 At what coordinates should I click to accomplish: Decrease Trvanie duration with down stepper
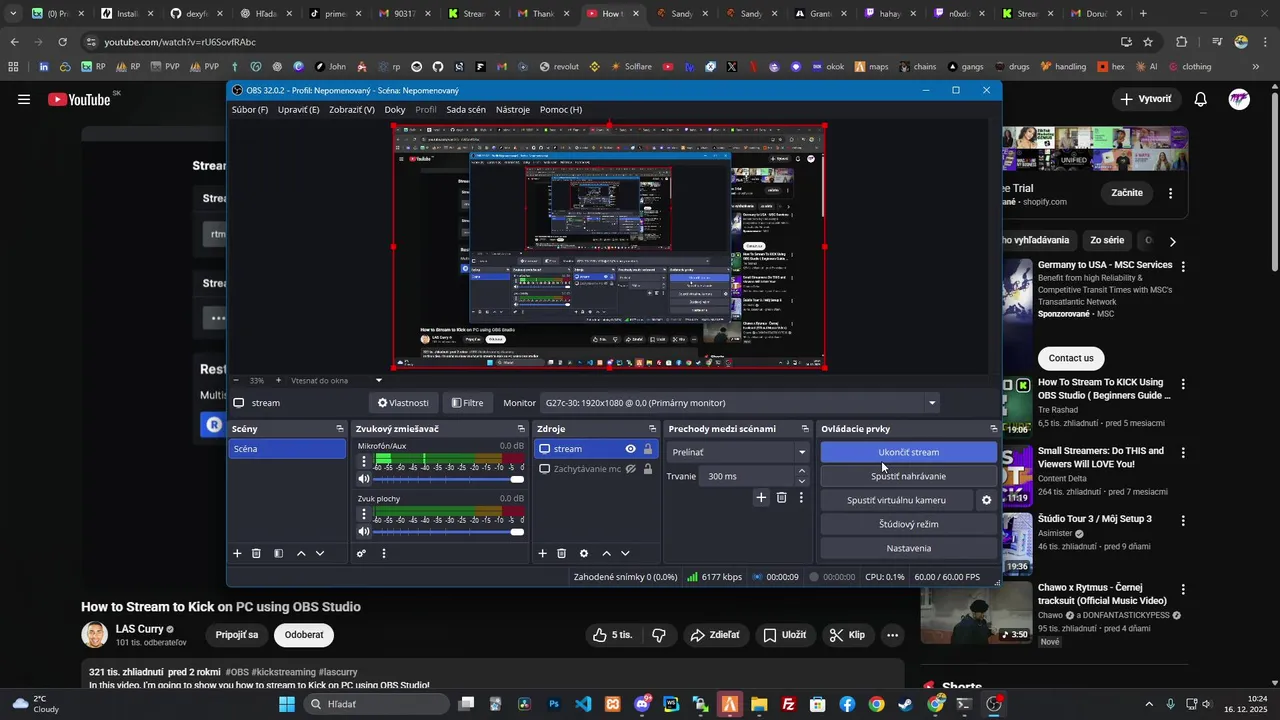click(802, 481)
